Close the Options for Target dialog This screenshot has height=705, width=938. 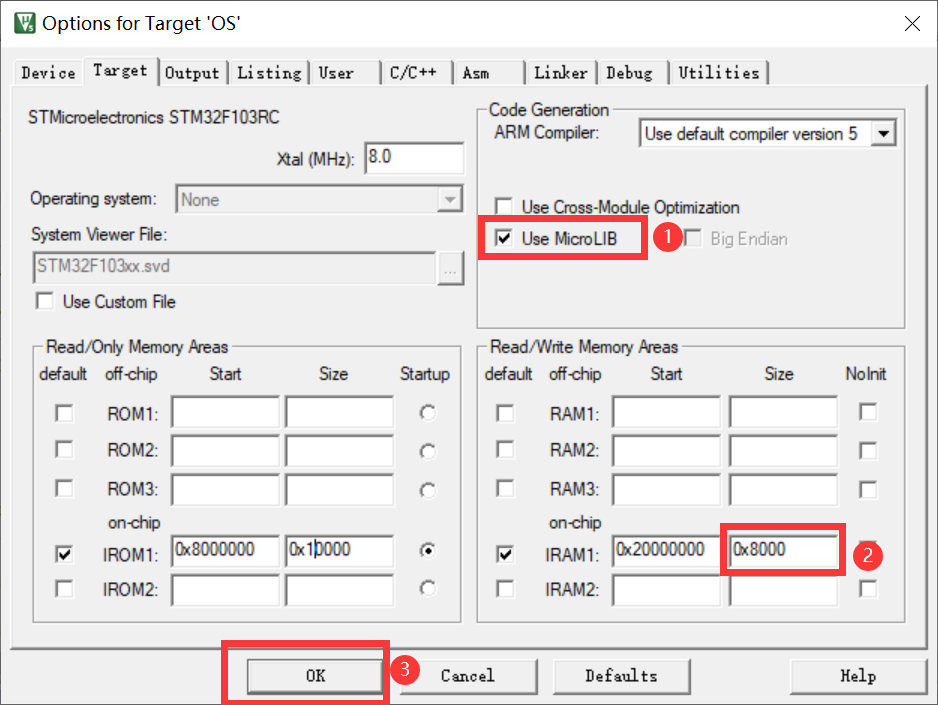(912, 23)
